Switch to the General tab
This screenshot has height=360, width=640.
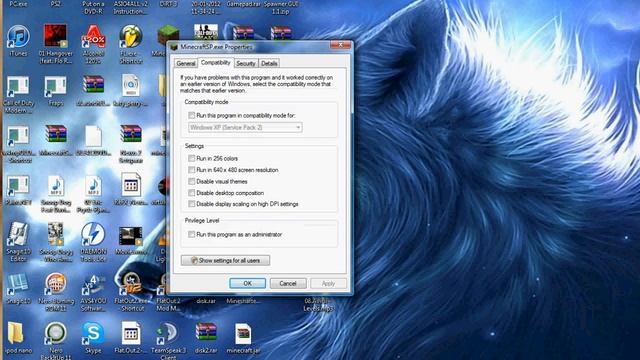[x=186, y=64]
